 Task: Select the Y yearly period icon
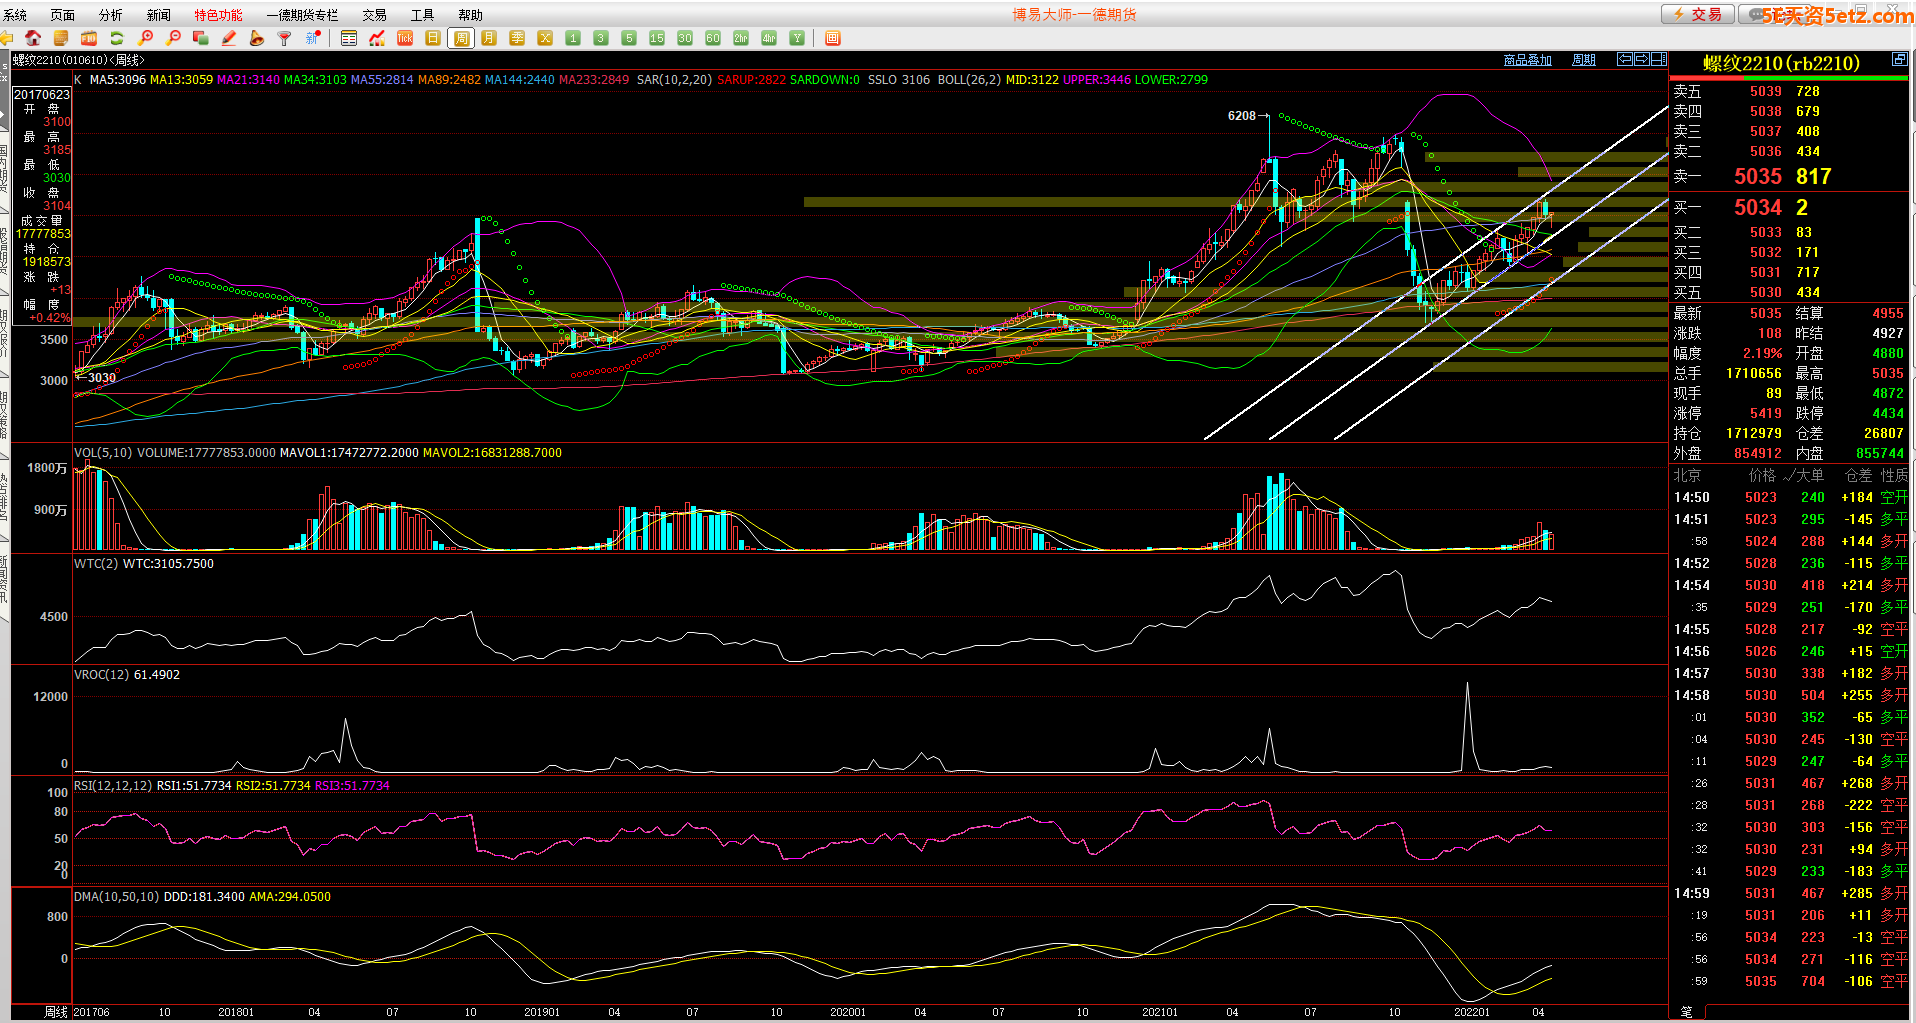click(797, 38)
